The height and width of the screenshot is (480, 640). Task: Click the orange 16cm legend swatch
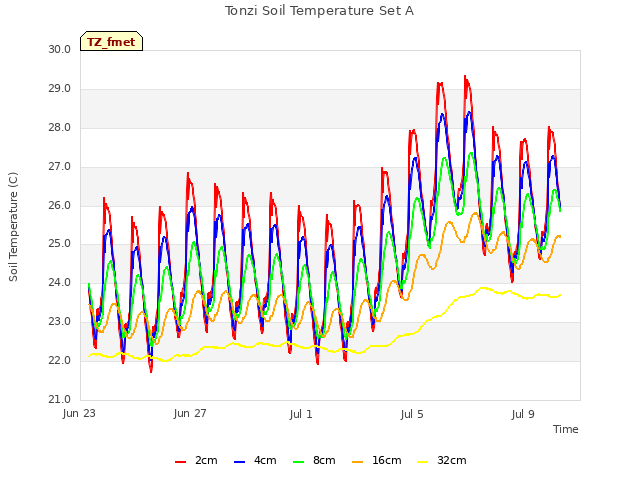(358, 462)
